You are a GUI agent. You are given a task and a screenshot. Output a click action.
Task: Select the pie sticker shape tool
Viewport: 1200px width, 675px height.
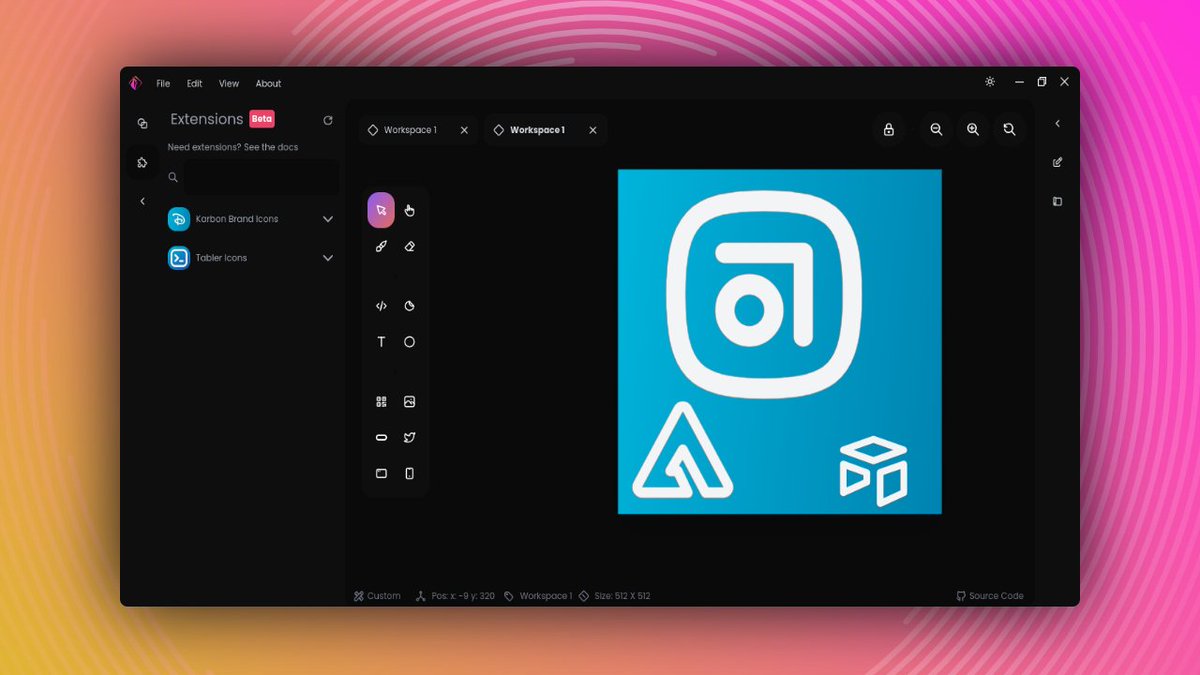[410, 306]
